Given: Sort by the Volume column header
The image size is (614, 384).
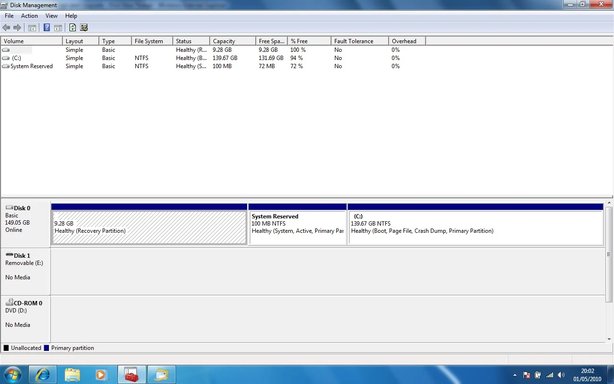Looking at the screenshot, I should 31,41.
